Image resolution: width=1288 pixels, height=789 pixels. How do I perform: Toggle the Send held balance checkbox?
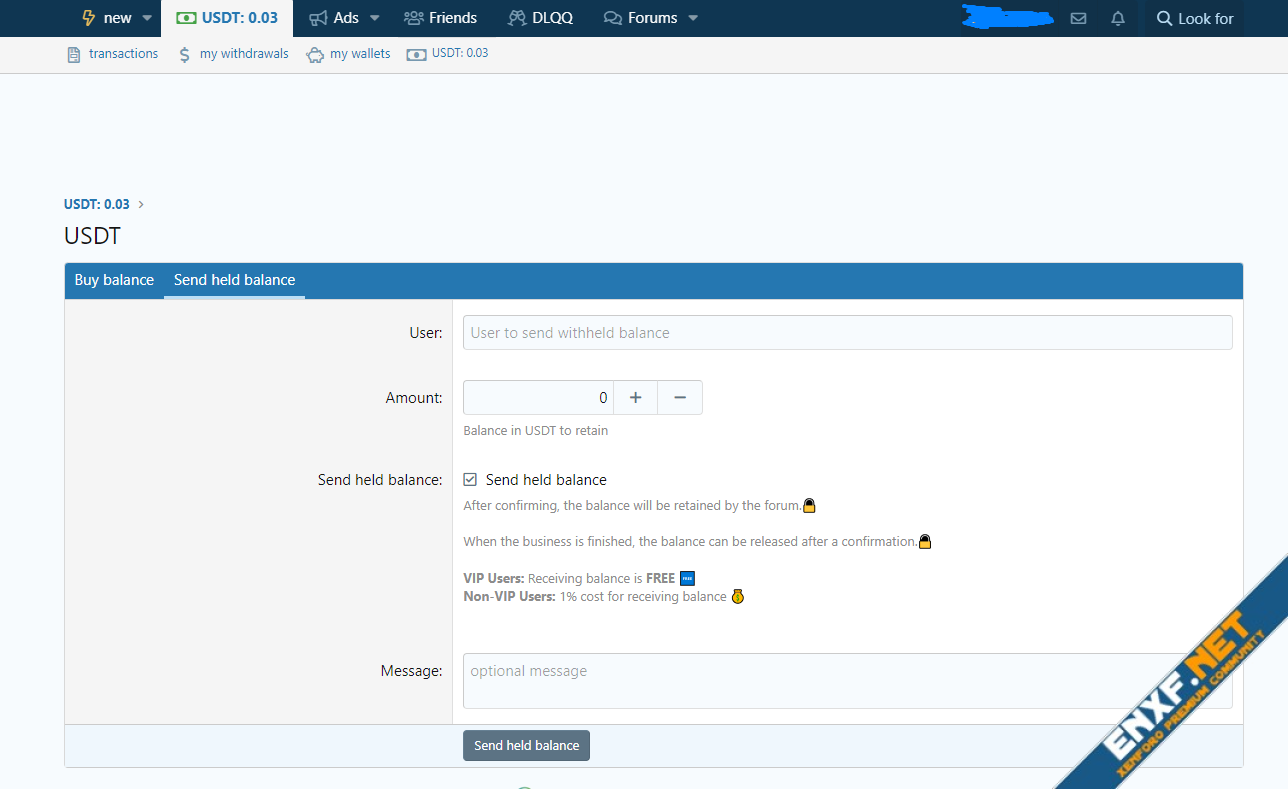(x=470, y=480)
